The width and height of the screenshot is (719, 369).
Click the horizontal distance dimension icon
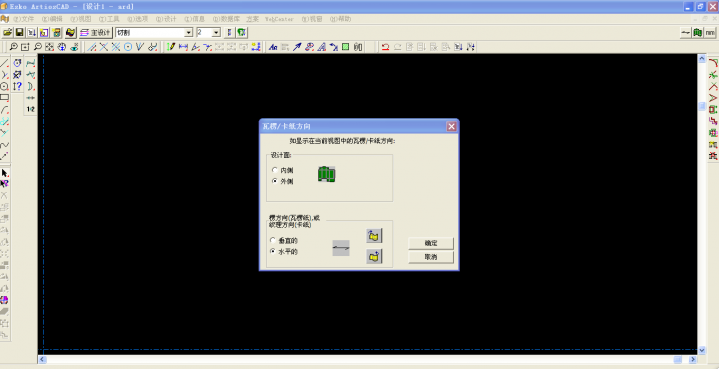click(x=183, y=47)
